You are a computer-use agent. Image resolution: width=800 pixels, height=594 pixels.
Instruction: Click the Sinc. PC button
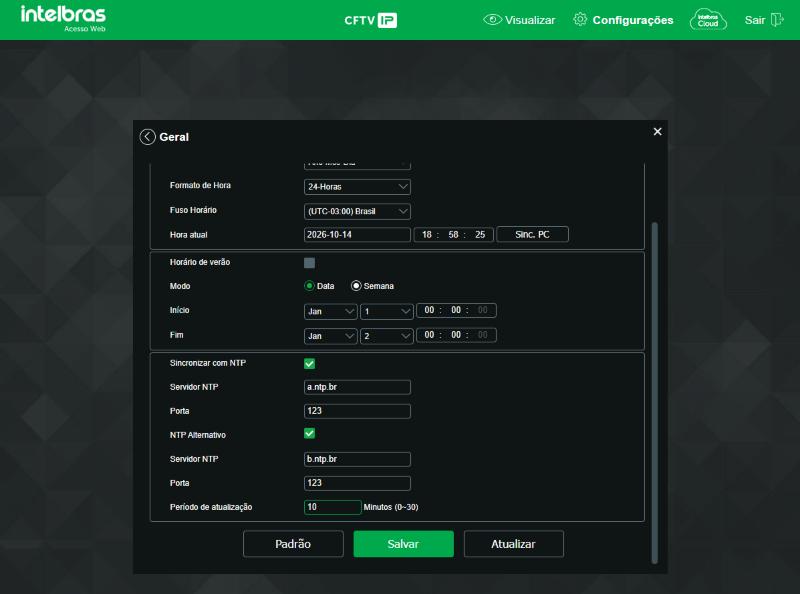click(x=532, y=234)
